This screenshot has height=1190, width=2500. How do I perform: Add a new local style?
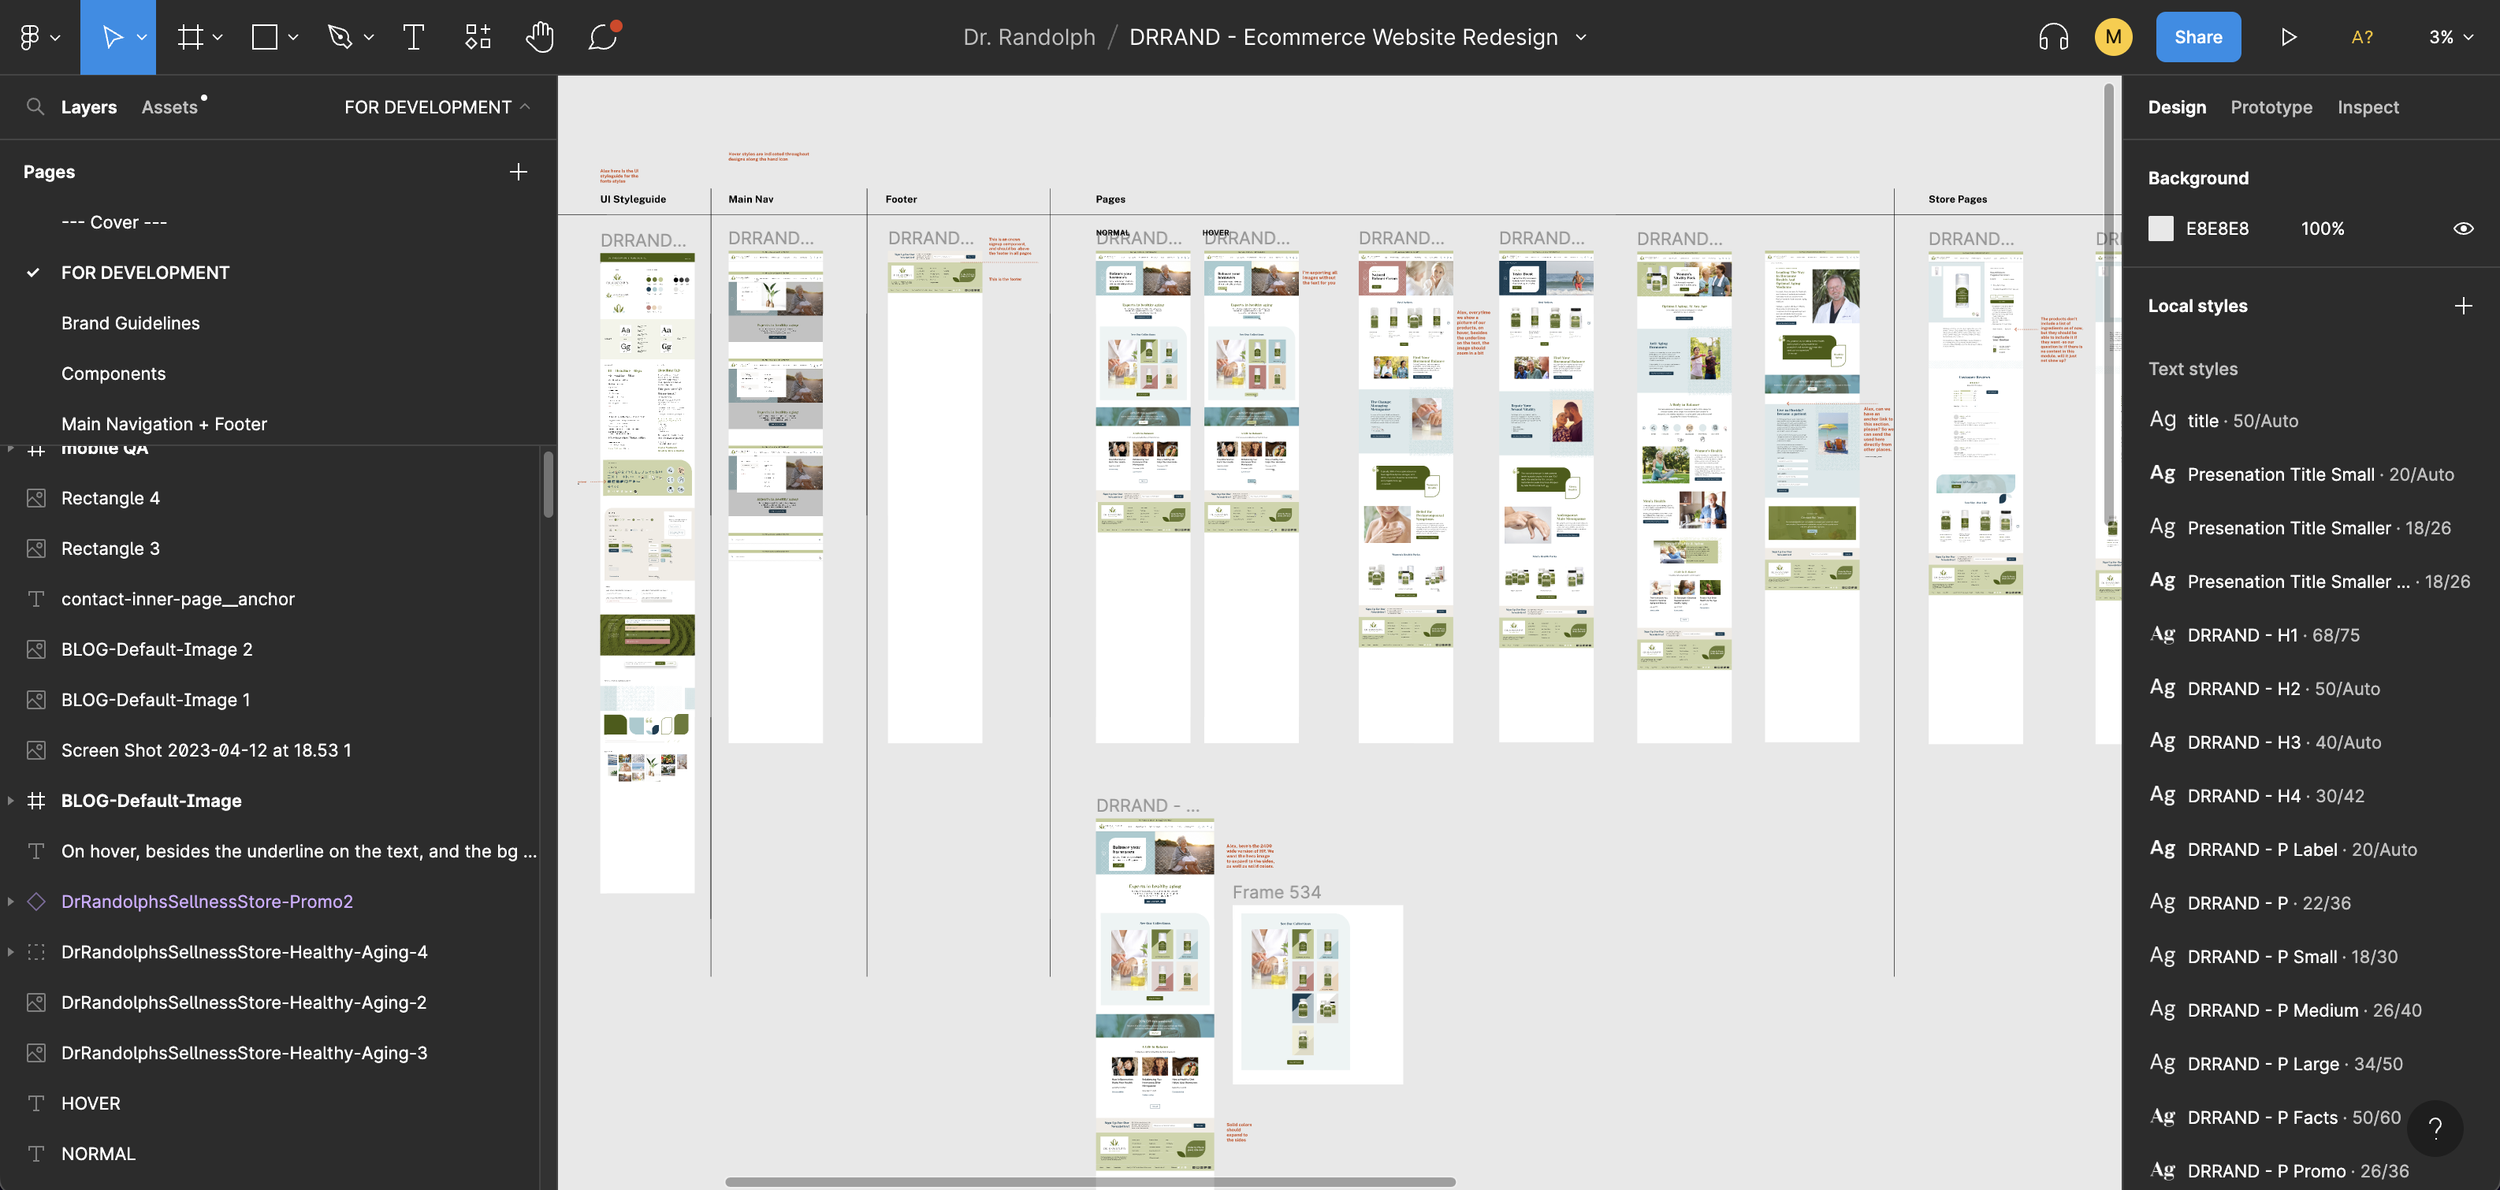point(2463,306)
